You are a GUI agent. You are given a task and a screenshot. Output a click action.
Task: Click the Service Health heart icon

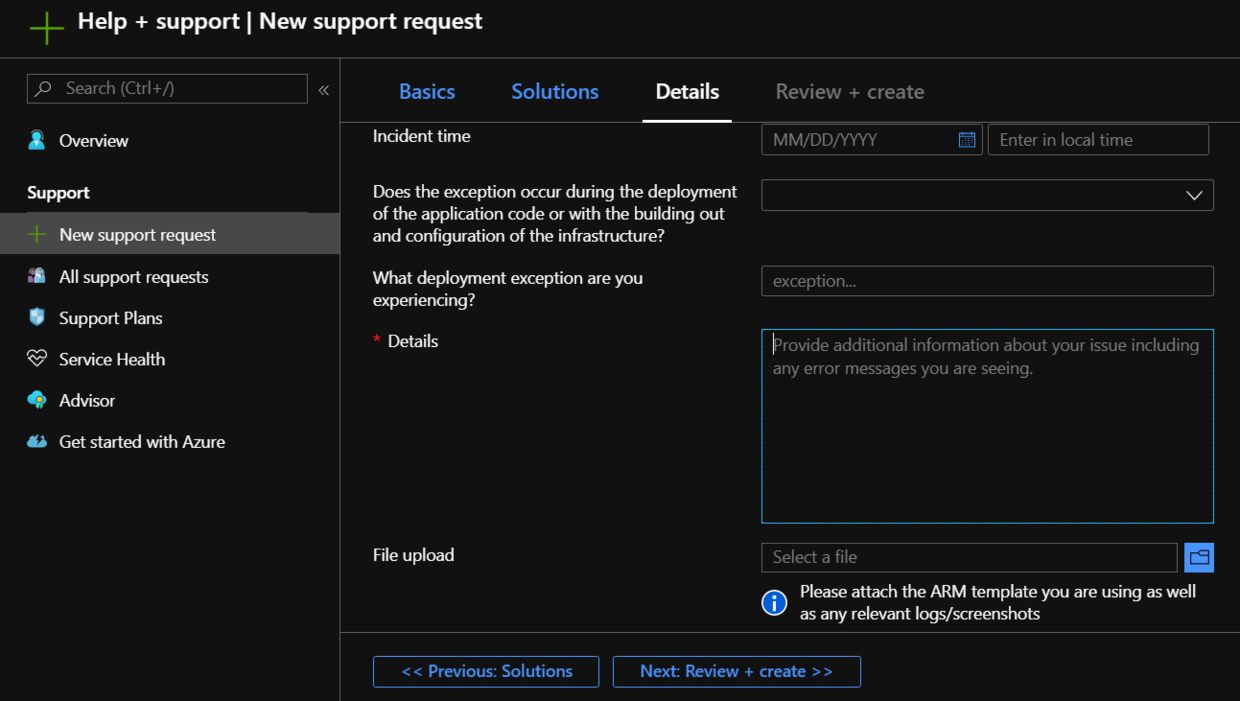[x=37, y=359]
